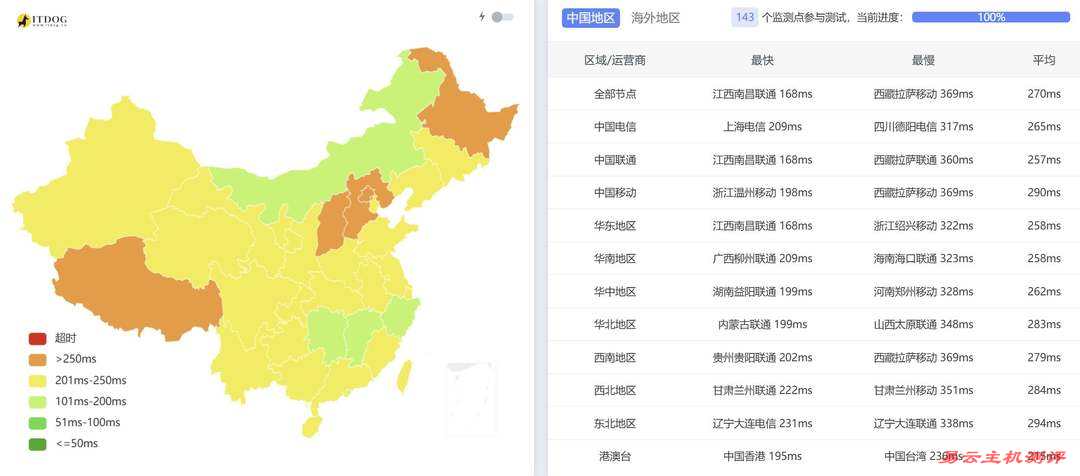Click 浙江温州移动 198ms cell

pyautogui.click(x=762, y=193)
